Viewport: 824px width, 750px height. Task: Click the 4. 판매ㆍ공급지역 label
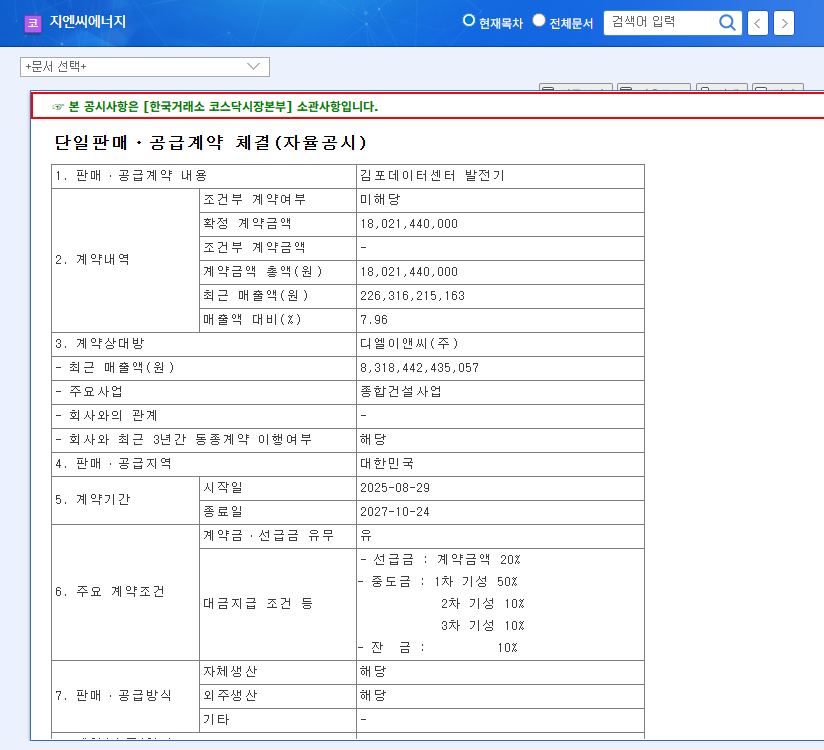pos(114,464)
